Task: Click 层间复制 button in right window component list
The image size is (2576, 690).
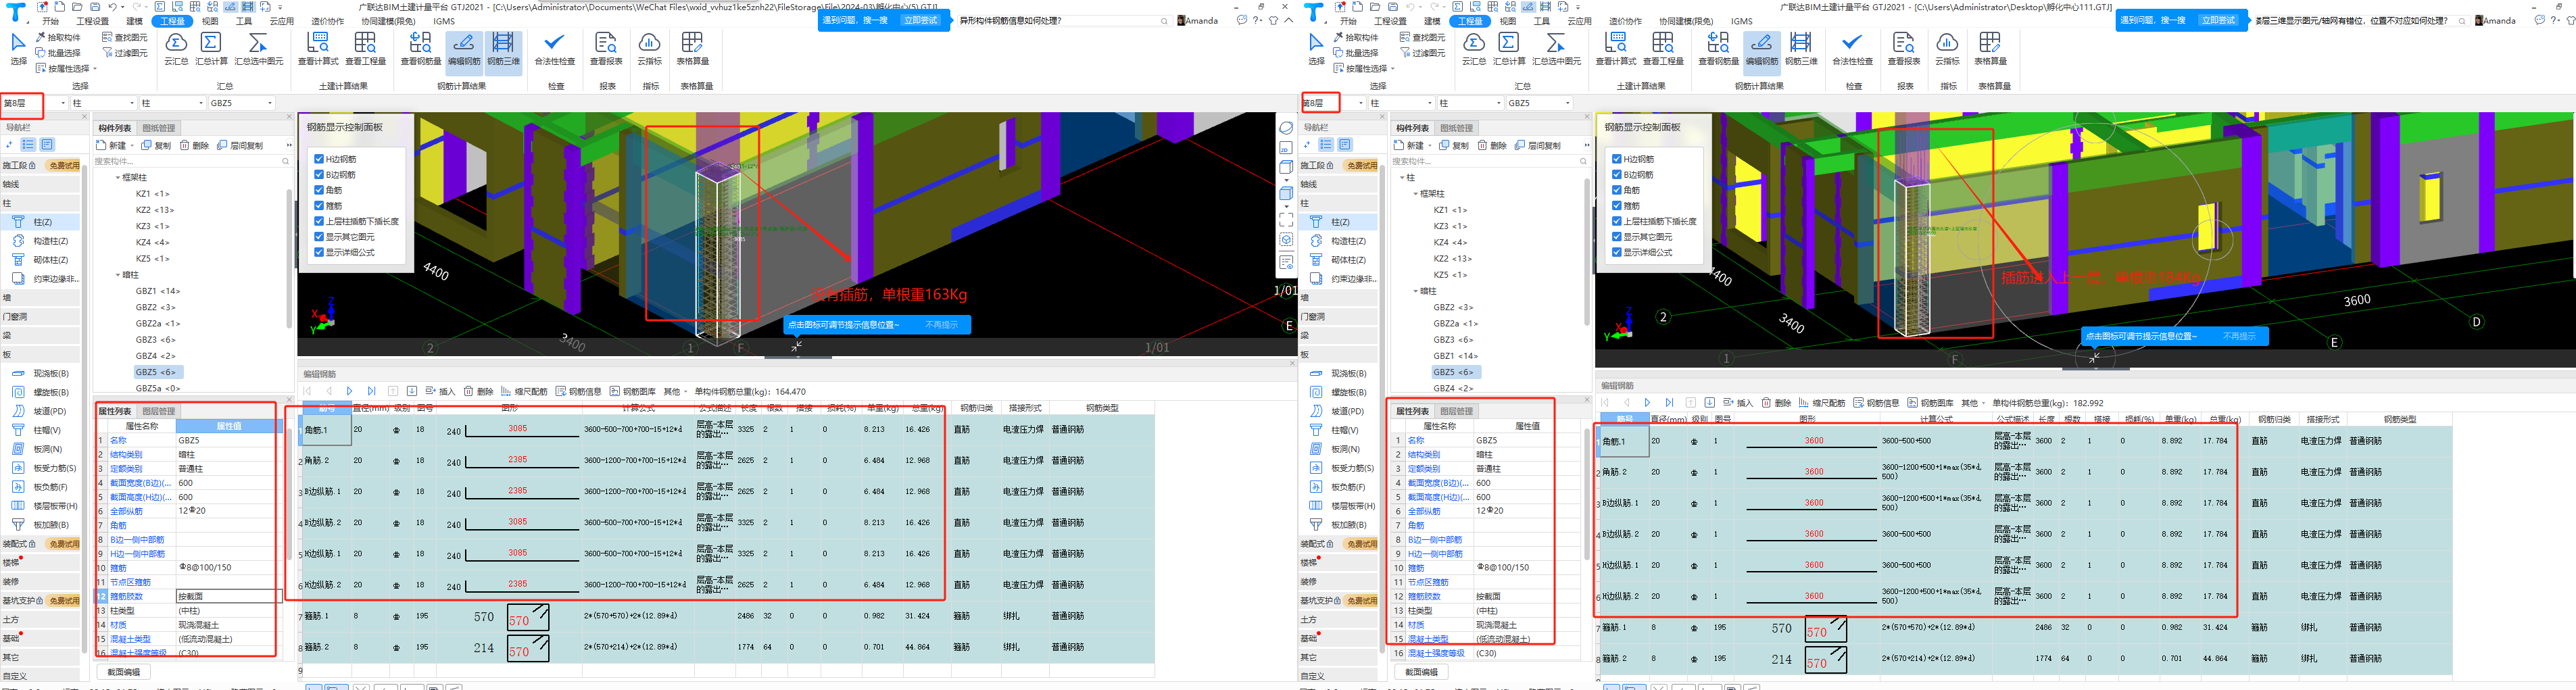Action: pyautogui.click(x=1538, y=146)
